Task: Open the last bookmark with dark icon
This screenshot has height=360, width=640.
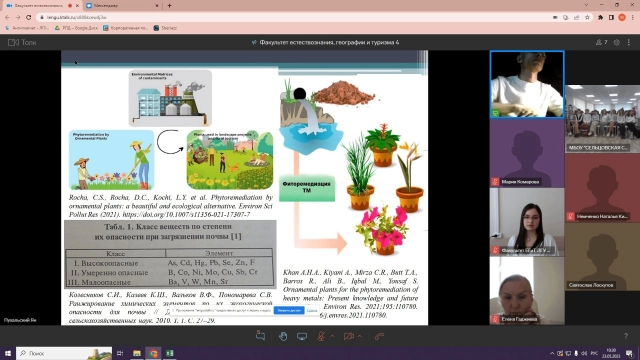Action: coord(165,28)
